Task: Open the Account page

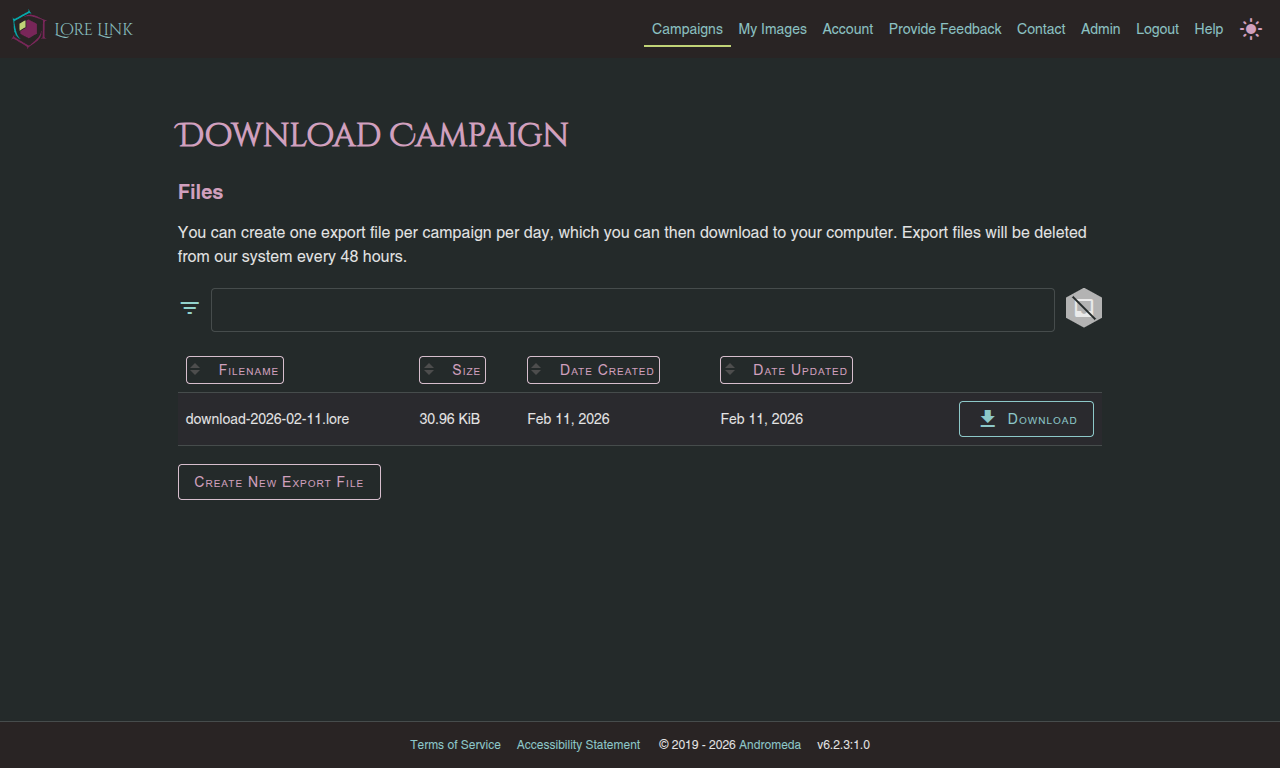Action: [847, 29]
